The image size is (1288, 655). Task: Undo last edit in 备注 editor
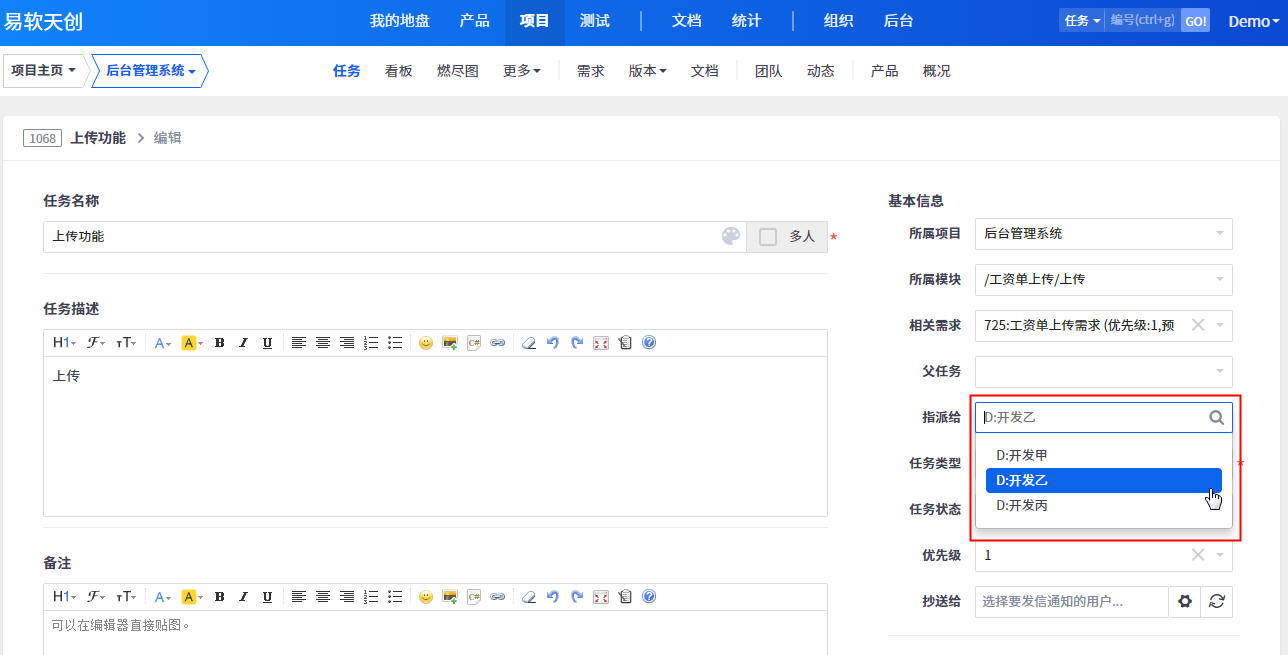pos(553,597)
